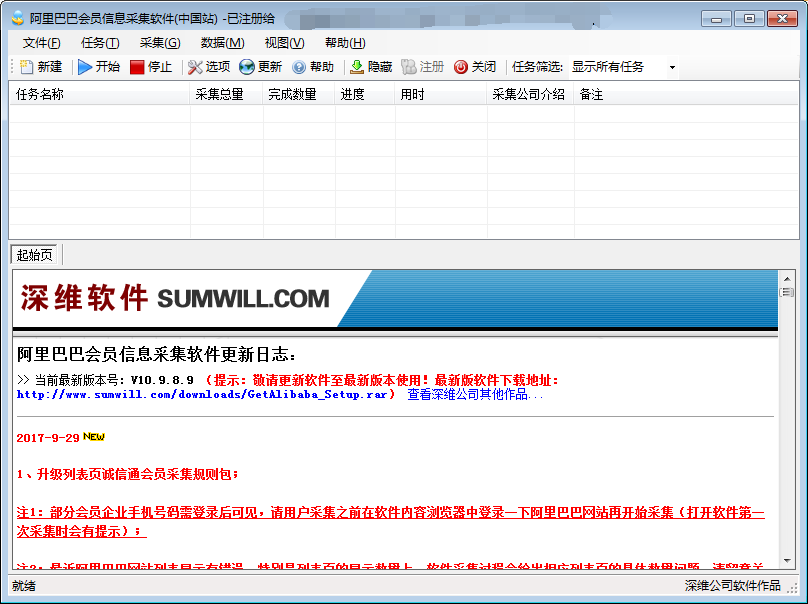Viewport: 808px width, 604px height.
Task: Click the 2017-9-29 update date text
Action: 48,438
